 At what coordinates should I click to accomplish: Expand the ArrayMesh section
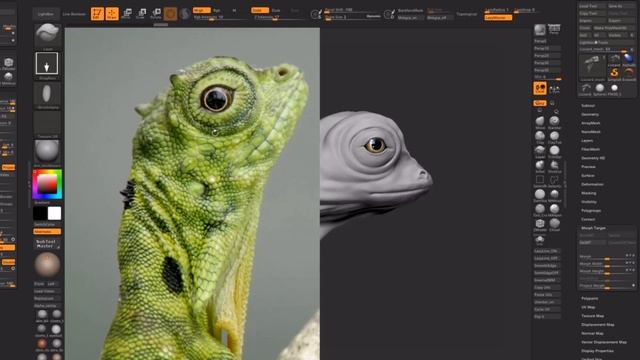(591, 123)
